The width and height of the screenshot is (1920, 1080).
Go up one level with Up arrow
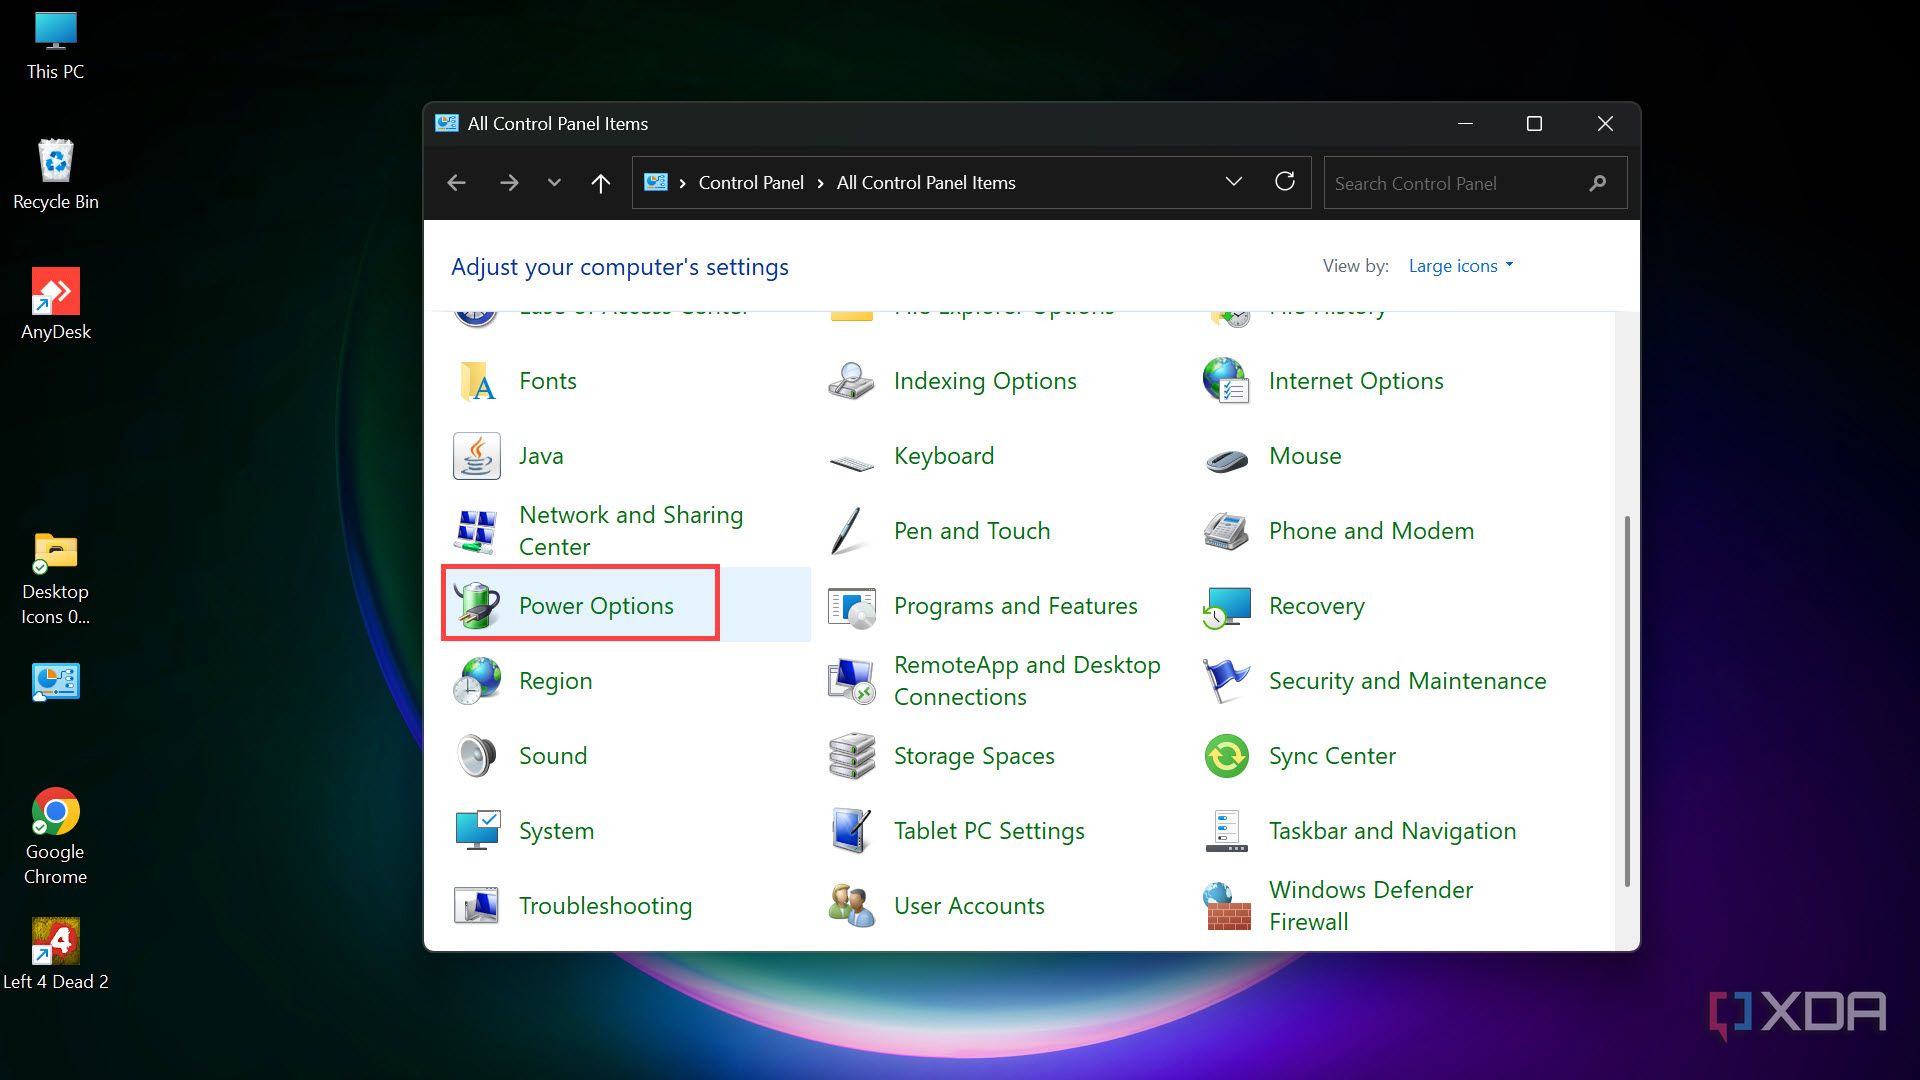(600, 183)
